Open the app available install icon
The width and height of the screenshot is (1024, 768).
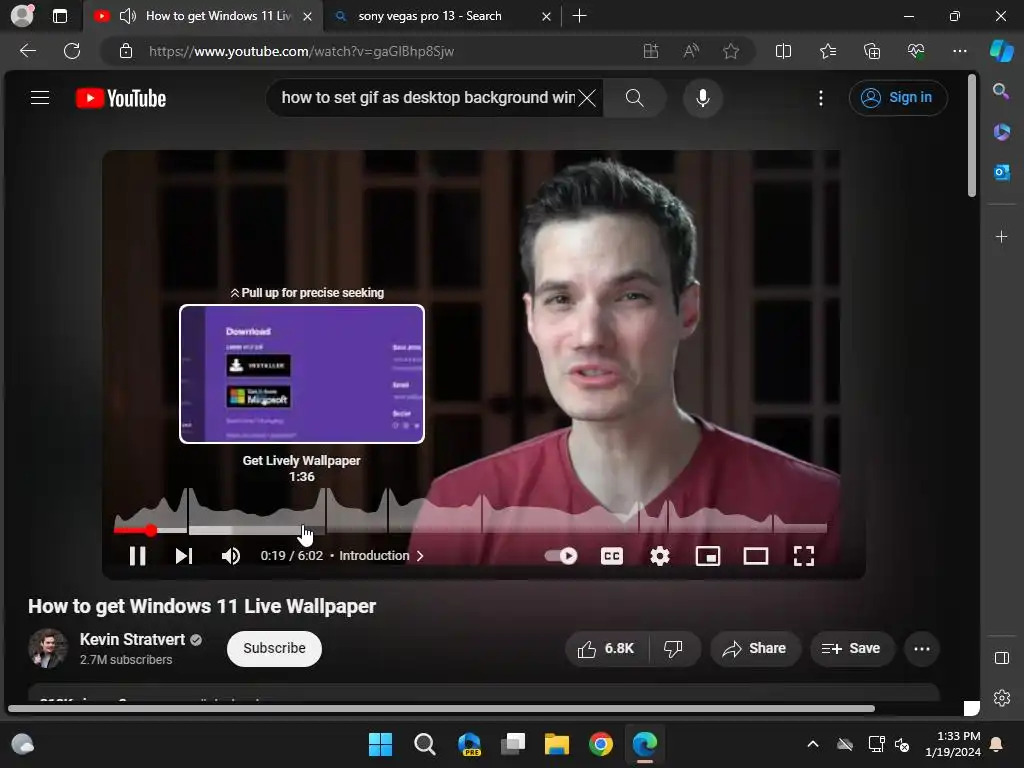point(651,51)
